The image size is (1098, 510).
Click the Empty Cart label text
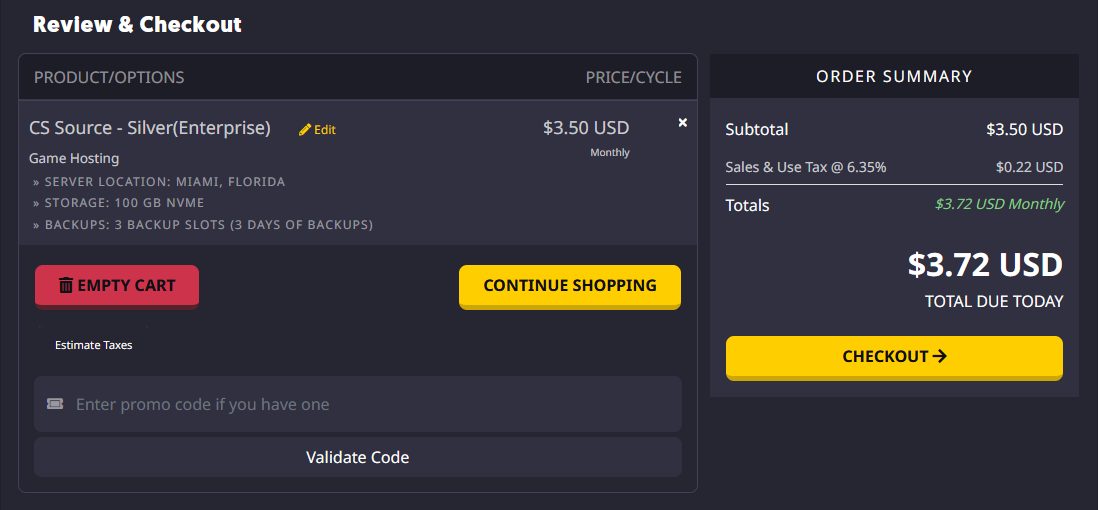coord(126,286)
